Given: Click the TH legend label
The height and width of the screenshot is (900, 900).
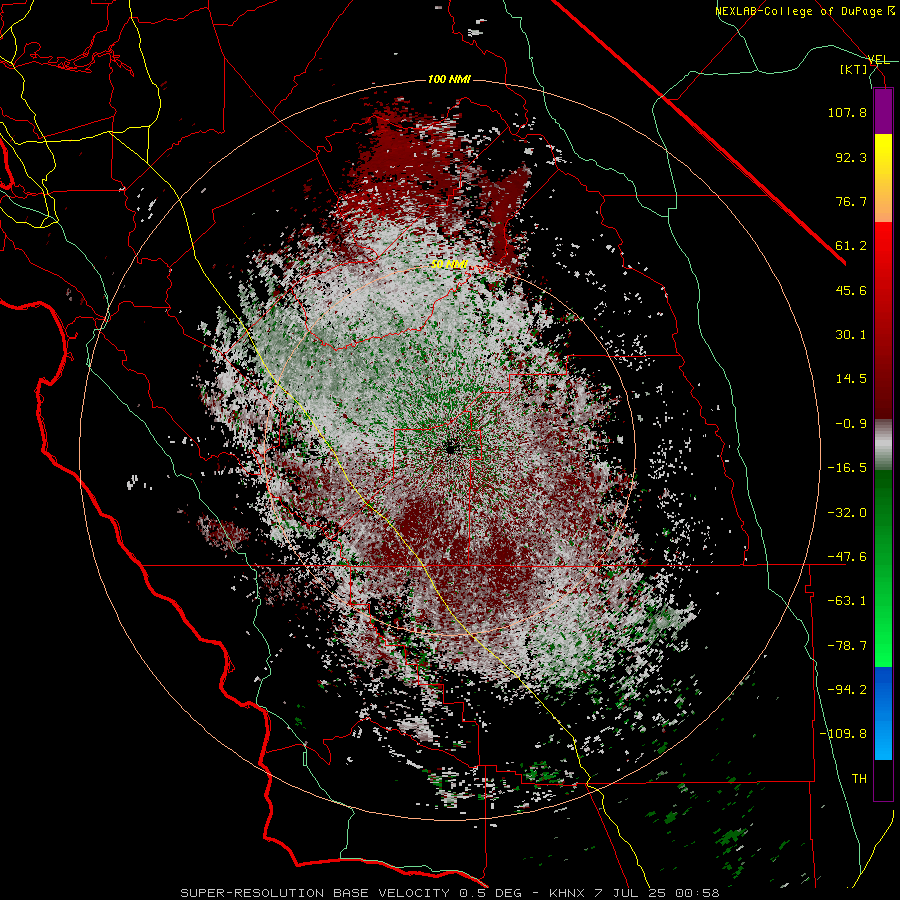Looking at the screenshot, I should pyautogui.click(x=859, y=779).
